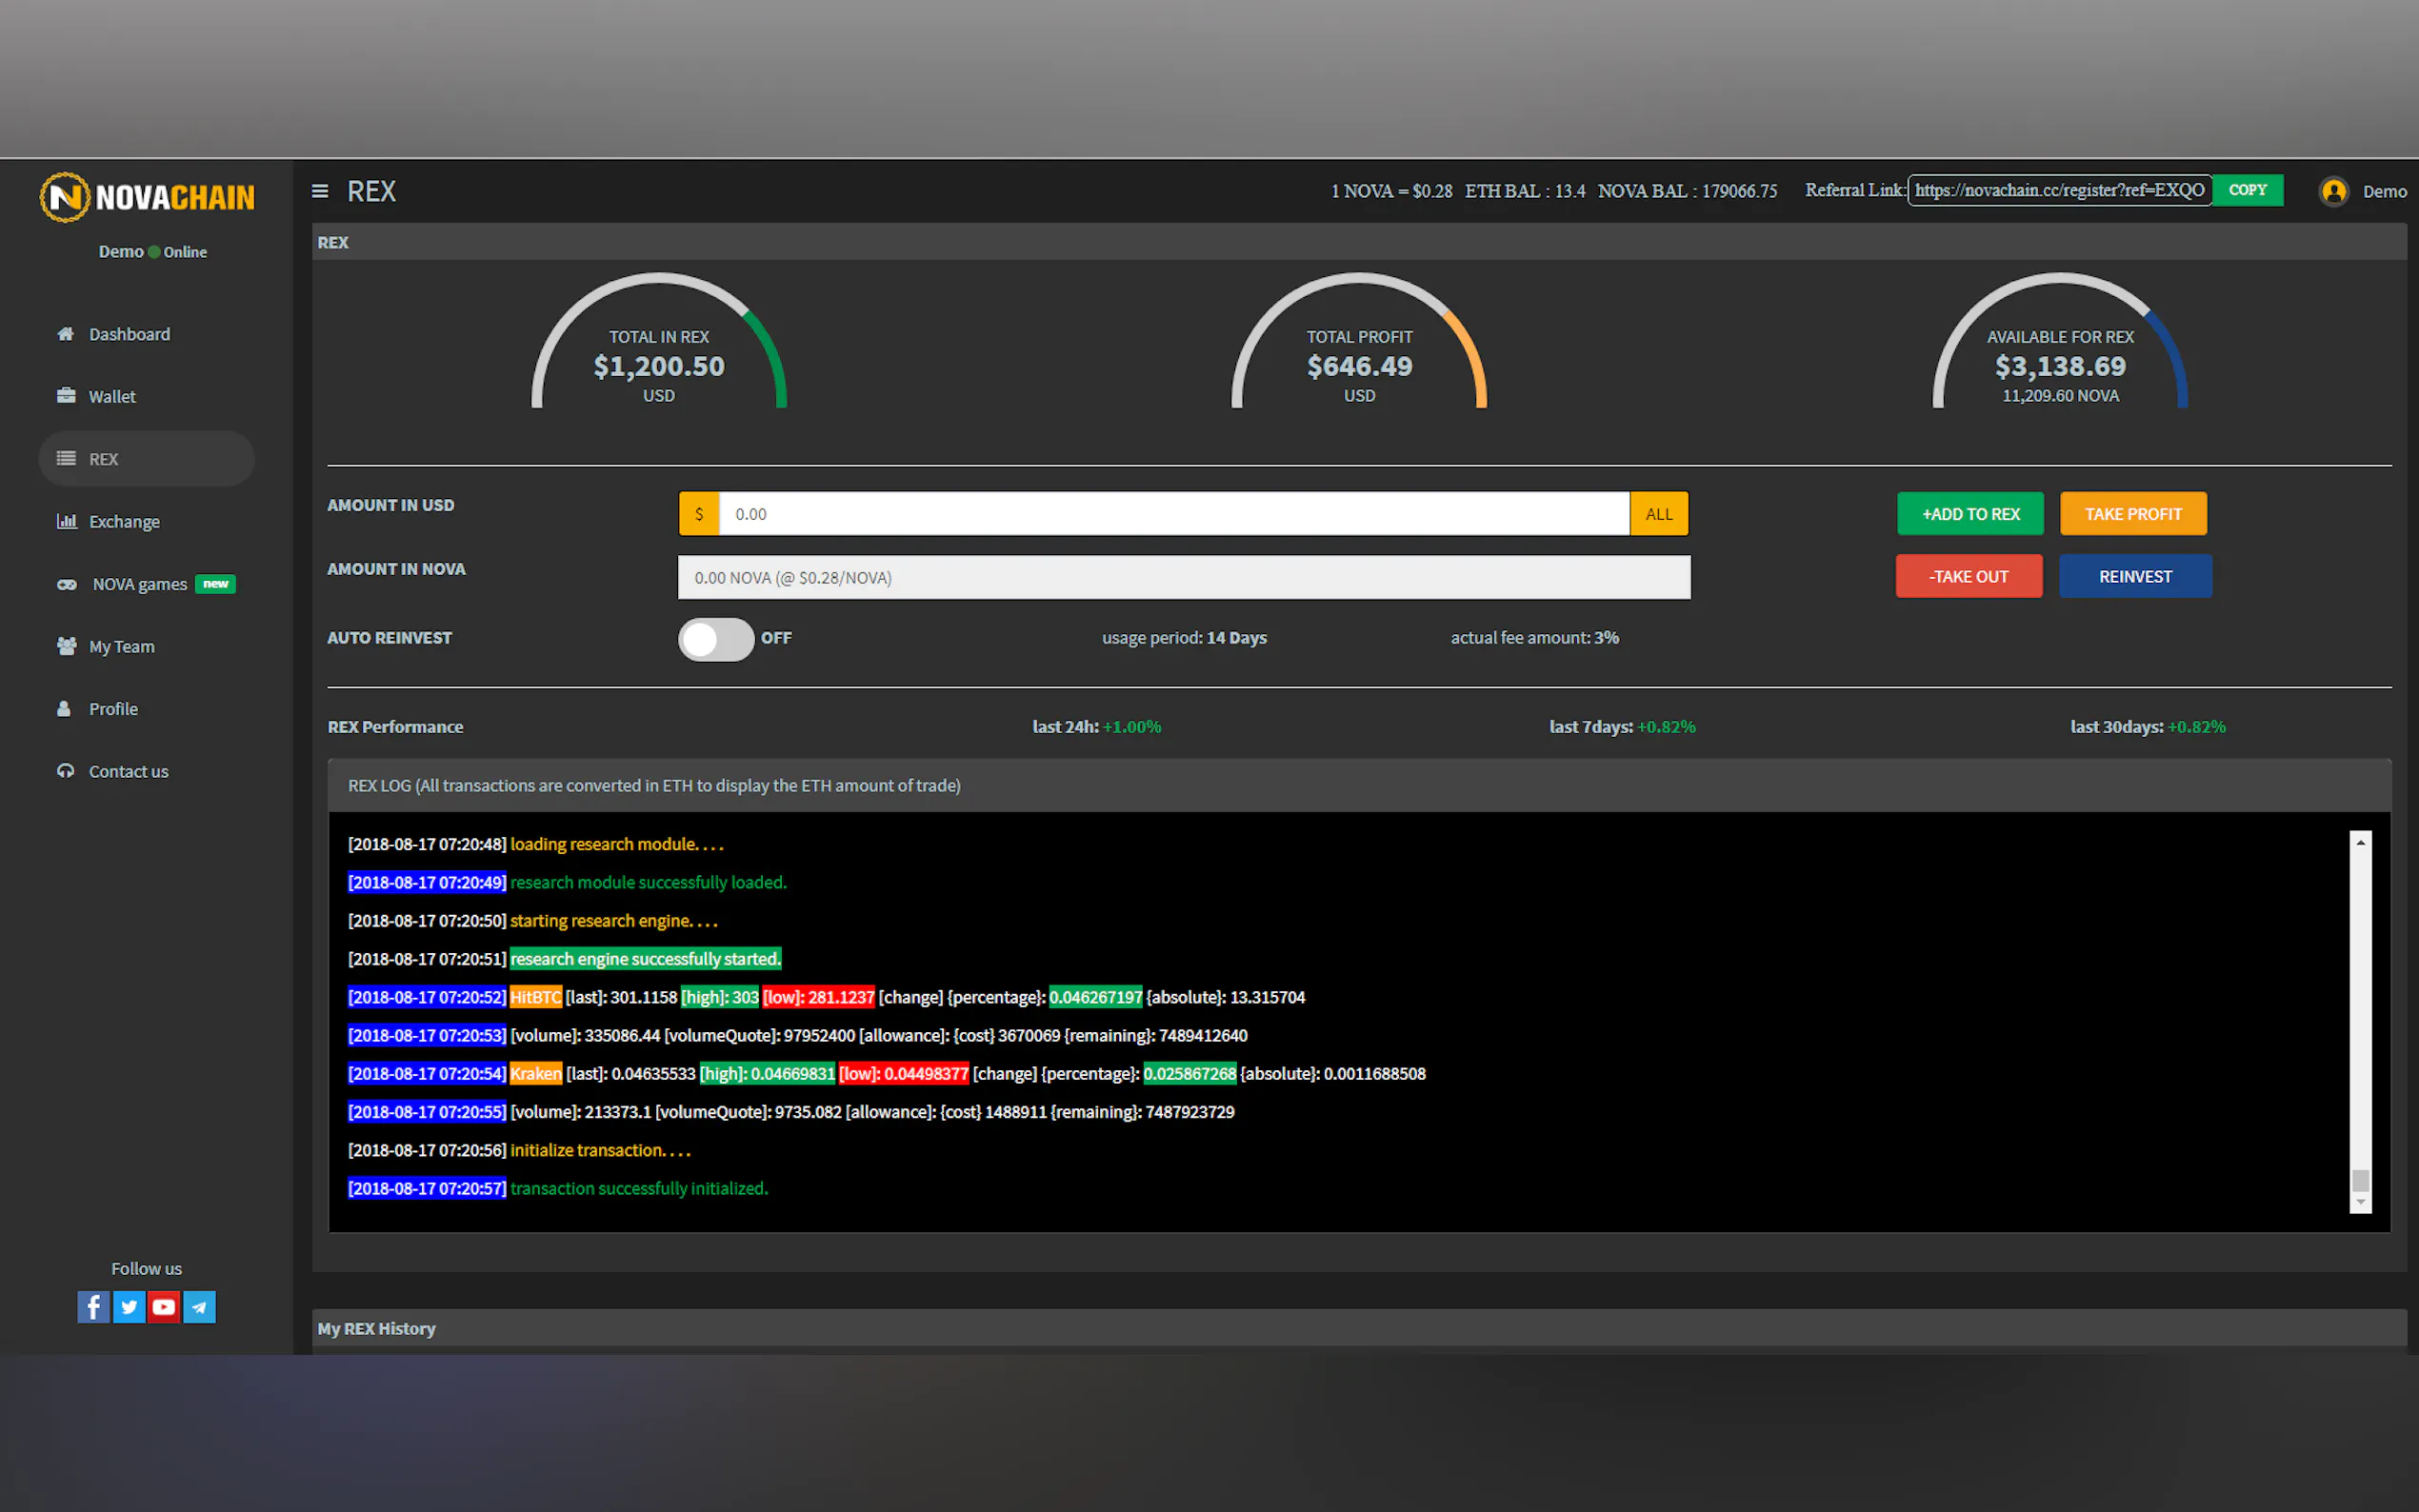2419x1512 pixels.
Task: Click the log scrollbar up arrow
Action: pos(2360,843)
